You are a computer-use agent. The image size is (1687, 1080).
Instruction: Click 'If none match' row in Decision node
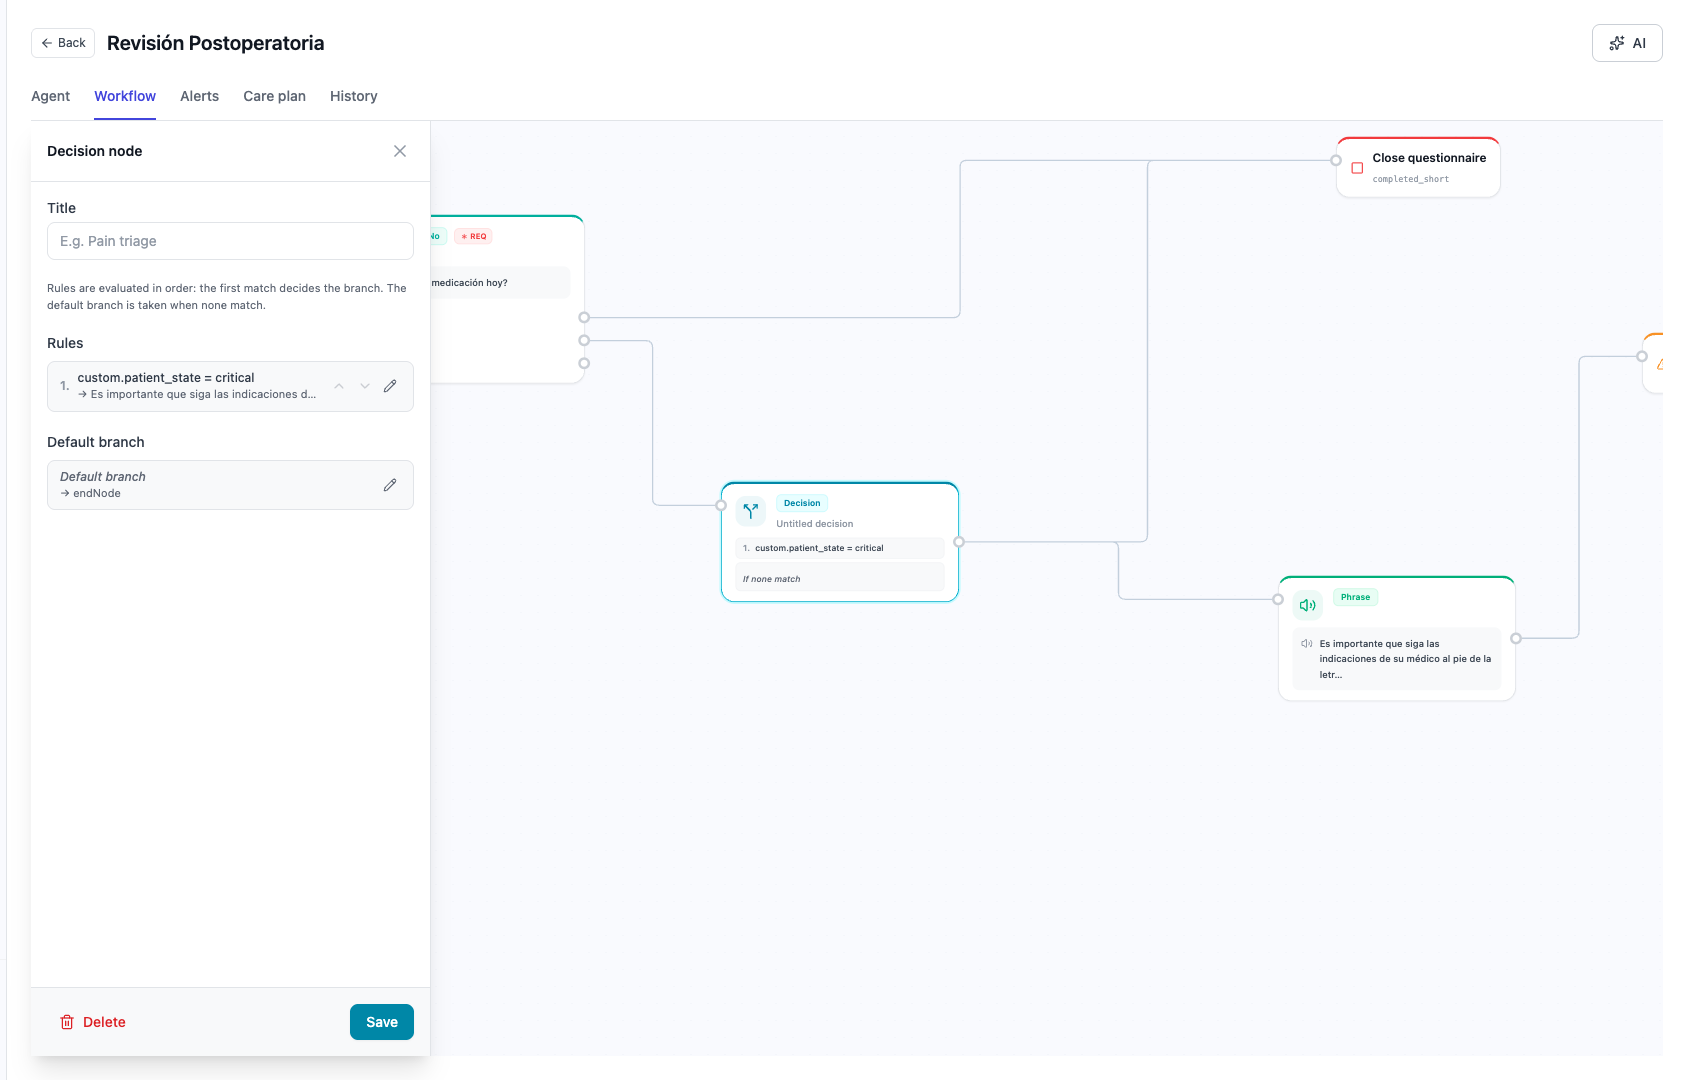(x=840, y=579)
